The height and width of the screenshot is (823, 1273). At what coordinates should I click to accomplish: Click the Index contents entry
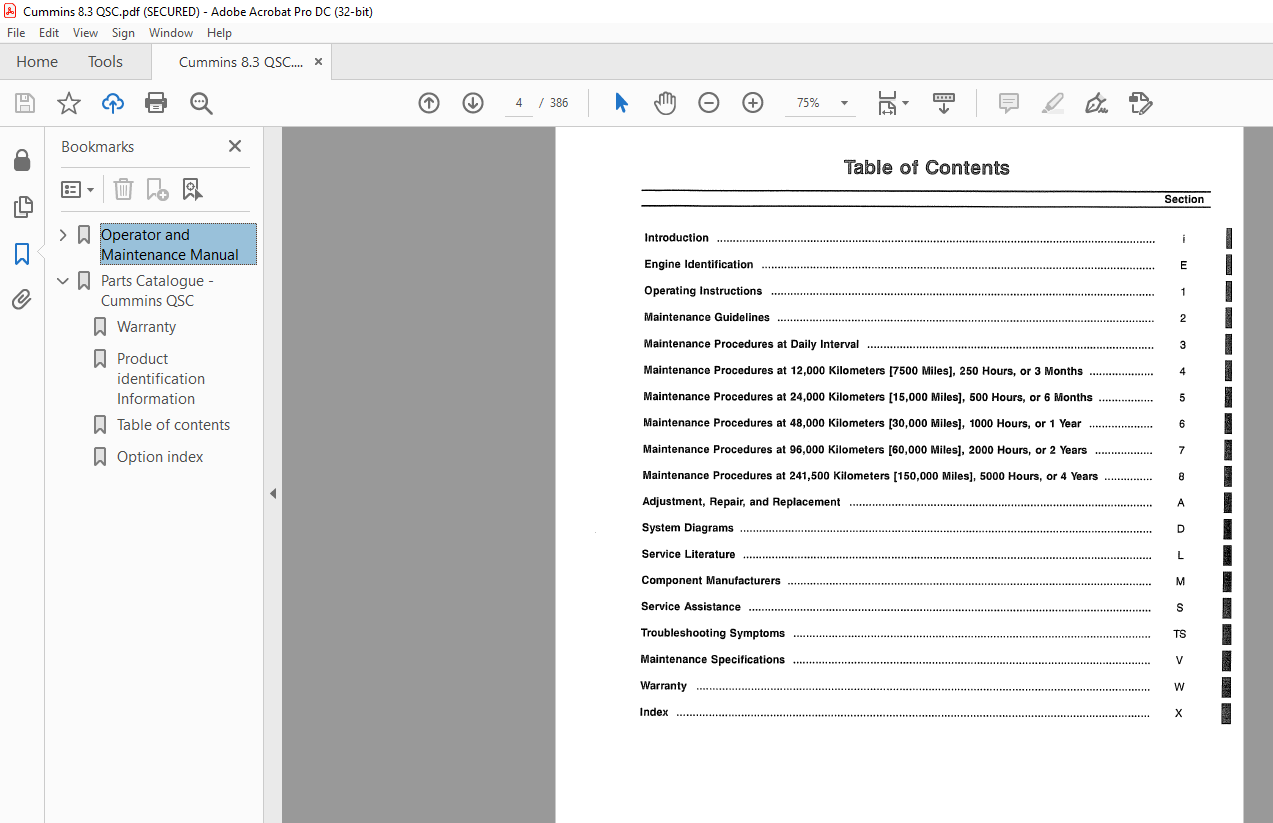point(654,713)
